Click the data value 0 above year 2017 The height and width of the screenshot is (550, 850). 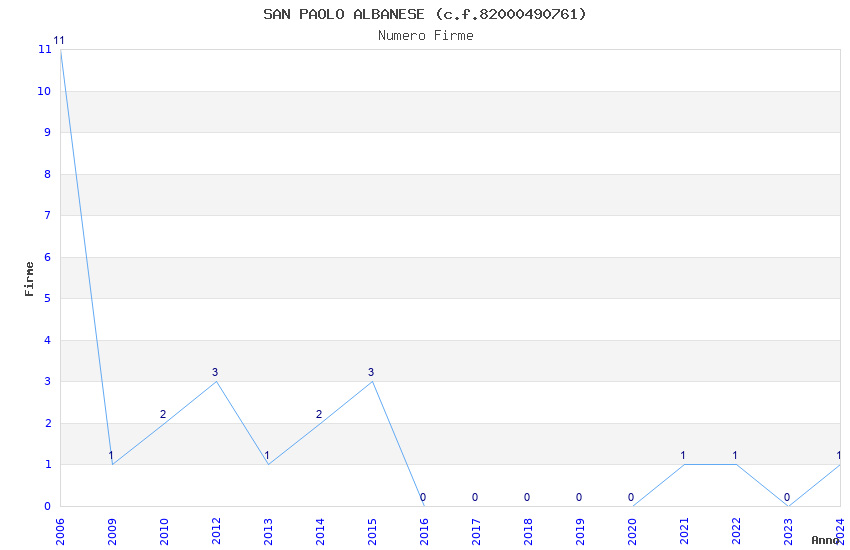(475, 497)
